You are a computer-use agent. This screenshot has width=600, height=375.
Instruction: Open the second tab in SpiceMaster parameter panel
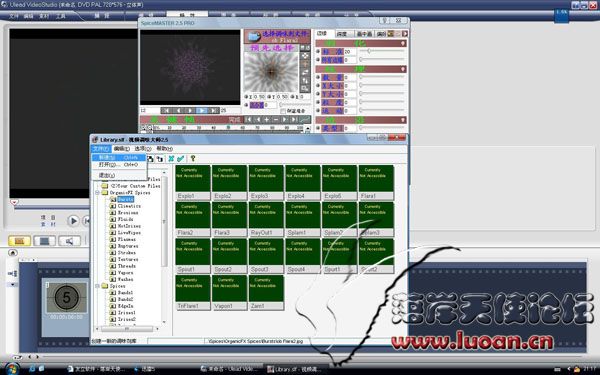(343, 34)
